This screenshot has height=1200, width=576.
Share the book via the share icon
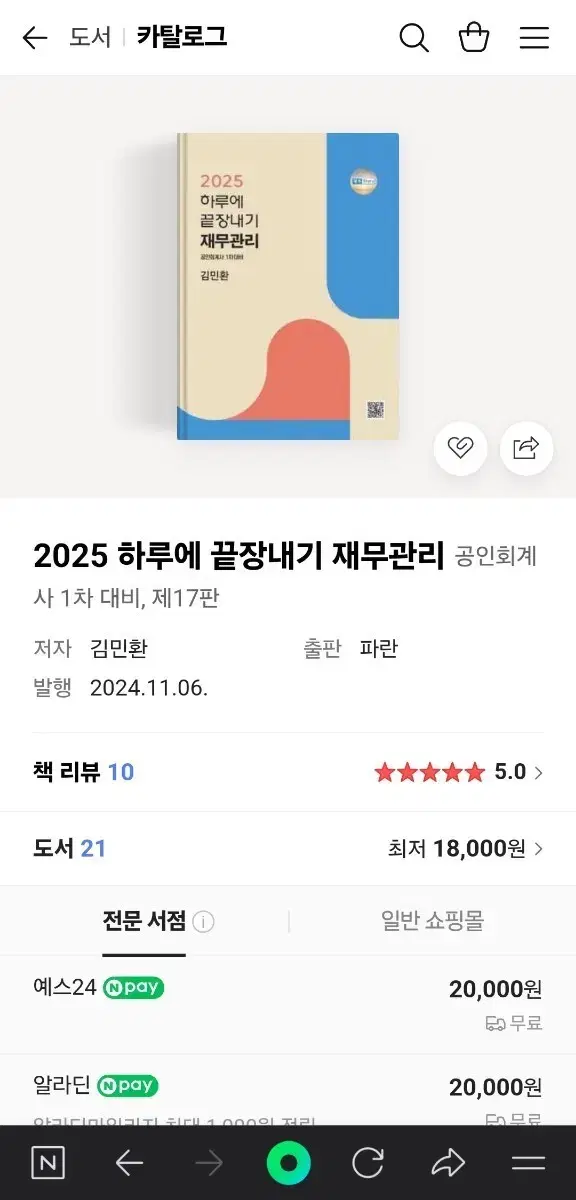526,448
